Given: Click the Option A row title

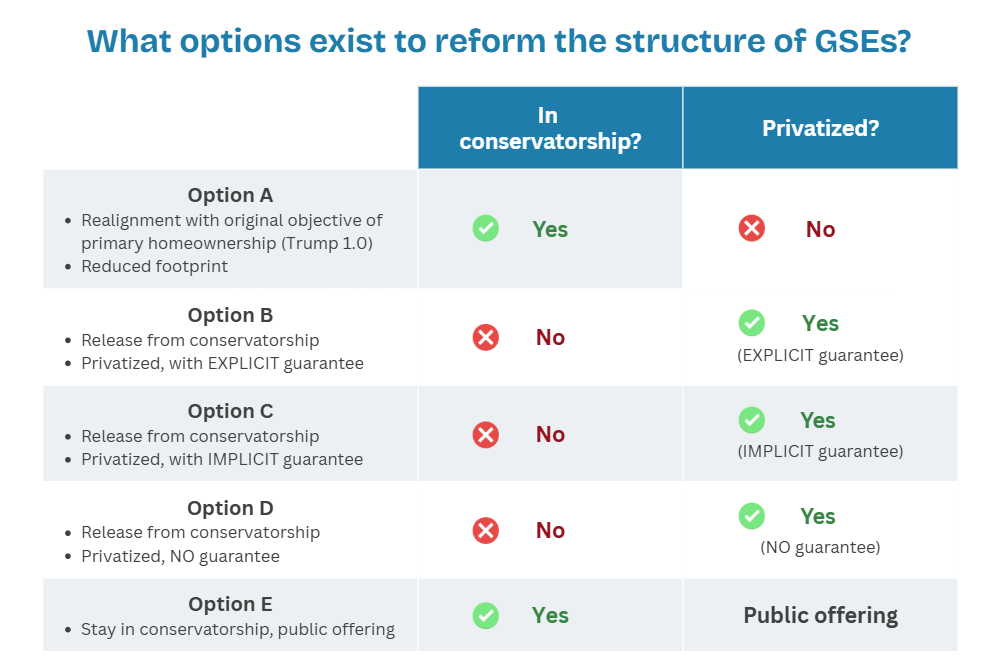Looking at the screenshot, I should click(231, 195).
